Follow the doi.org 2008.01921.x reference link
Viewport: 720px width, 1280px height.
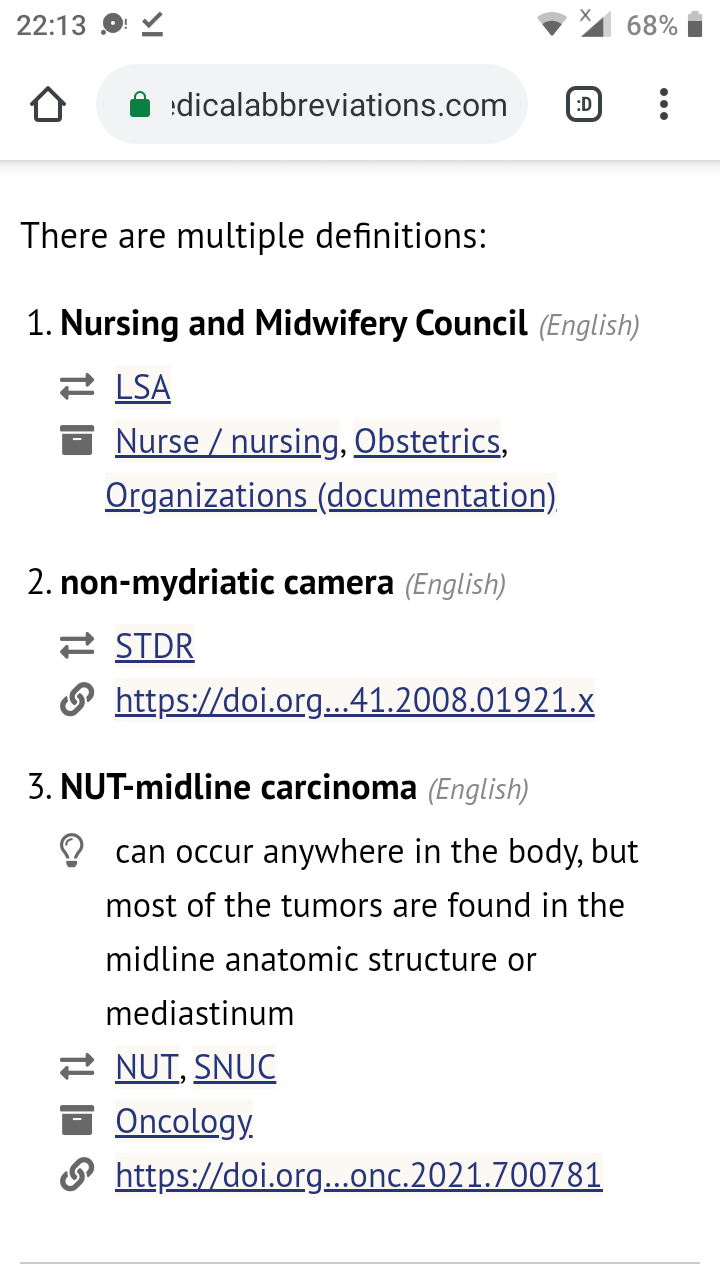tap(355, 701)
